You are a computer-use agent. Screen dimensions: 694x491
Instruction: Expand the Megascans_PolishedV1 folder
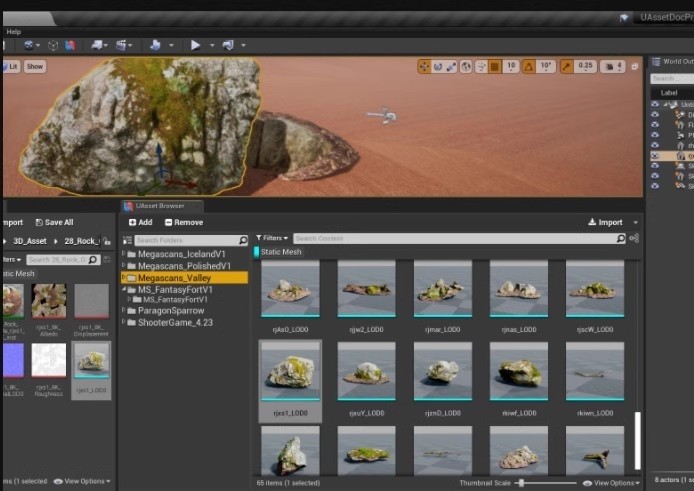[x=124, y=266]
